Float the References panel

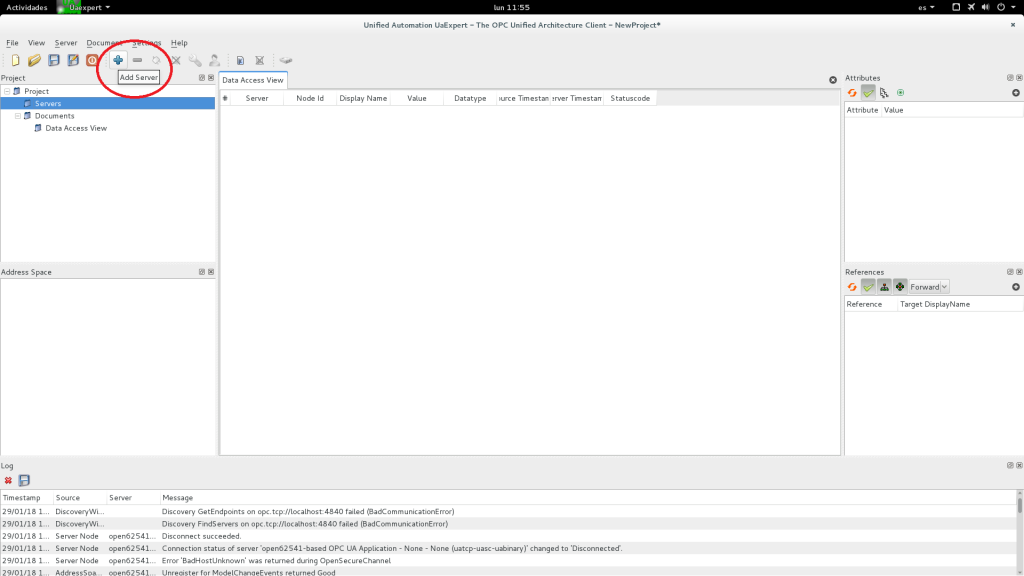1010,272
